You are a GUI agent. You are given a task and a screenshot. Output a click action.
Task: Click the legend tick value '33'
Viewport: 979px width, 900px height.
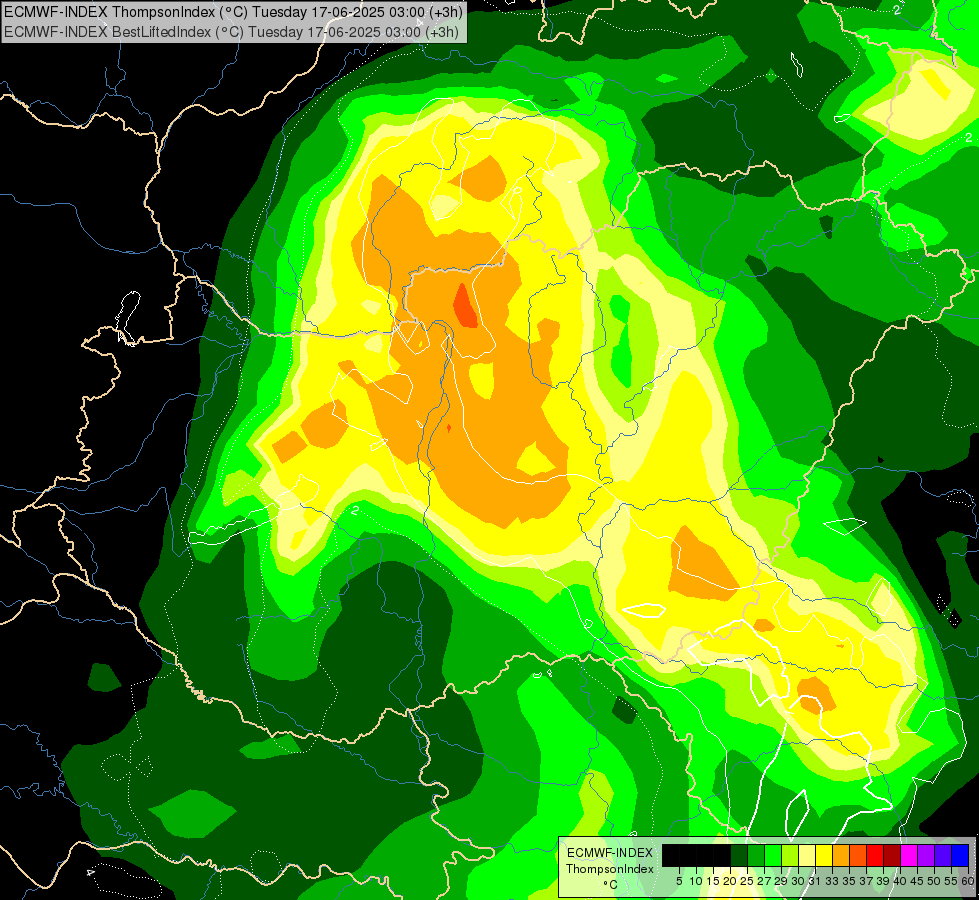coord(832,881)
